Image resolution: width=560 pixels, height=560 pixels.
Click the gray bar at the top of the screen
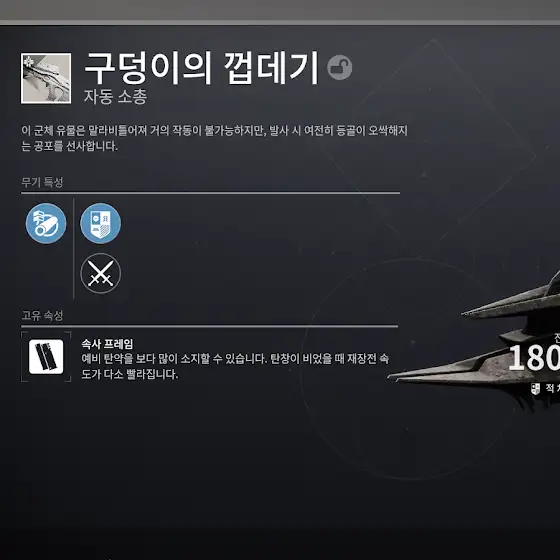click(280, 12)
